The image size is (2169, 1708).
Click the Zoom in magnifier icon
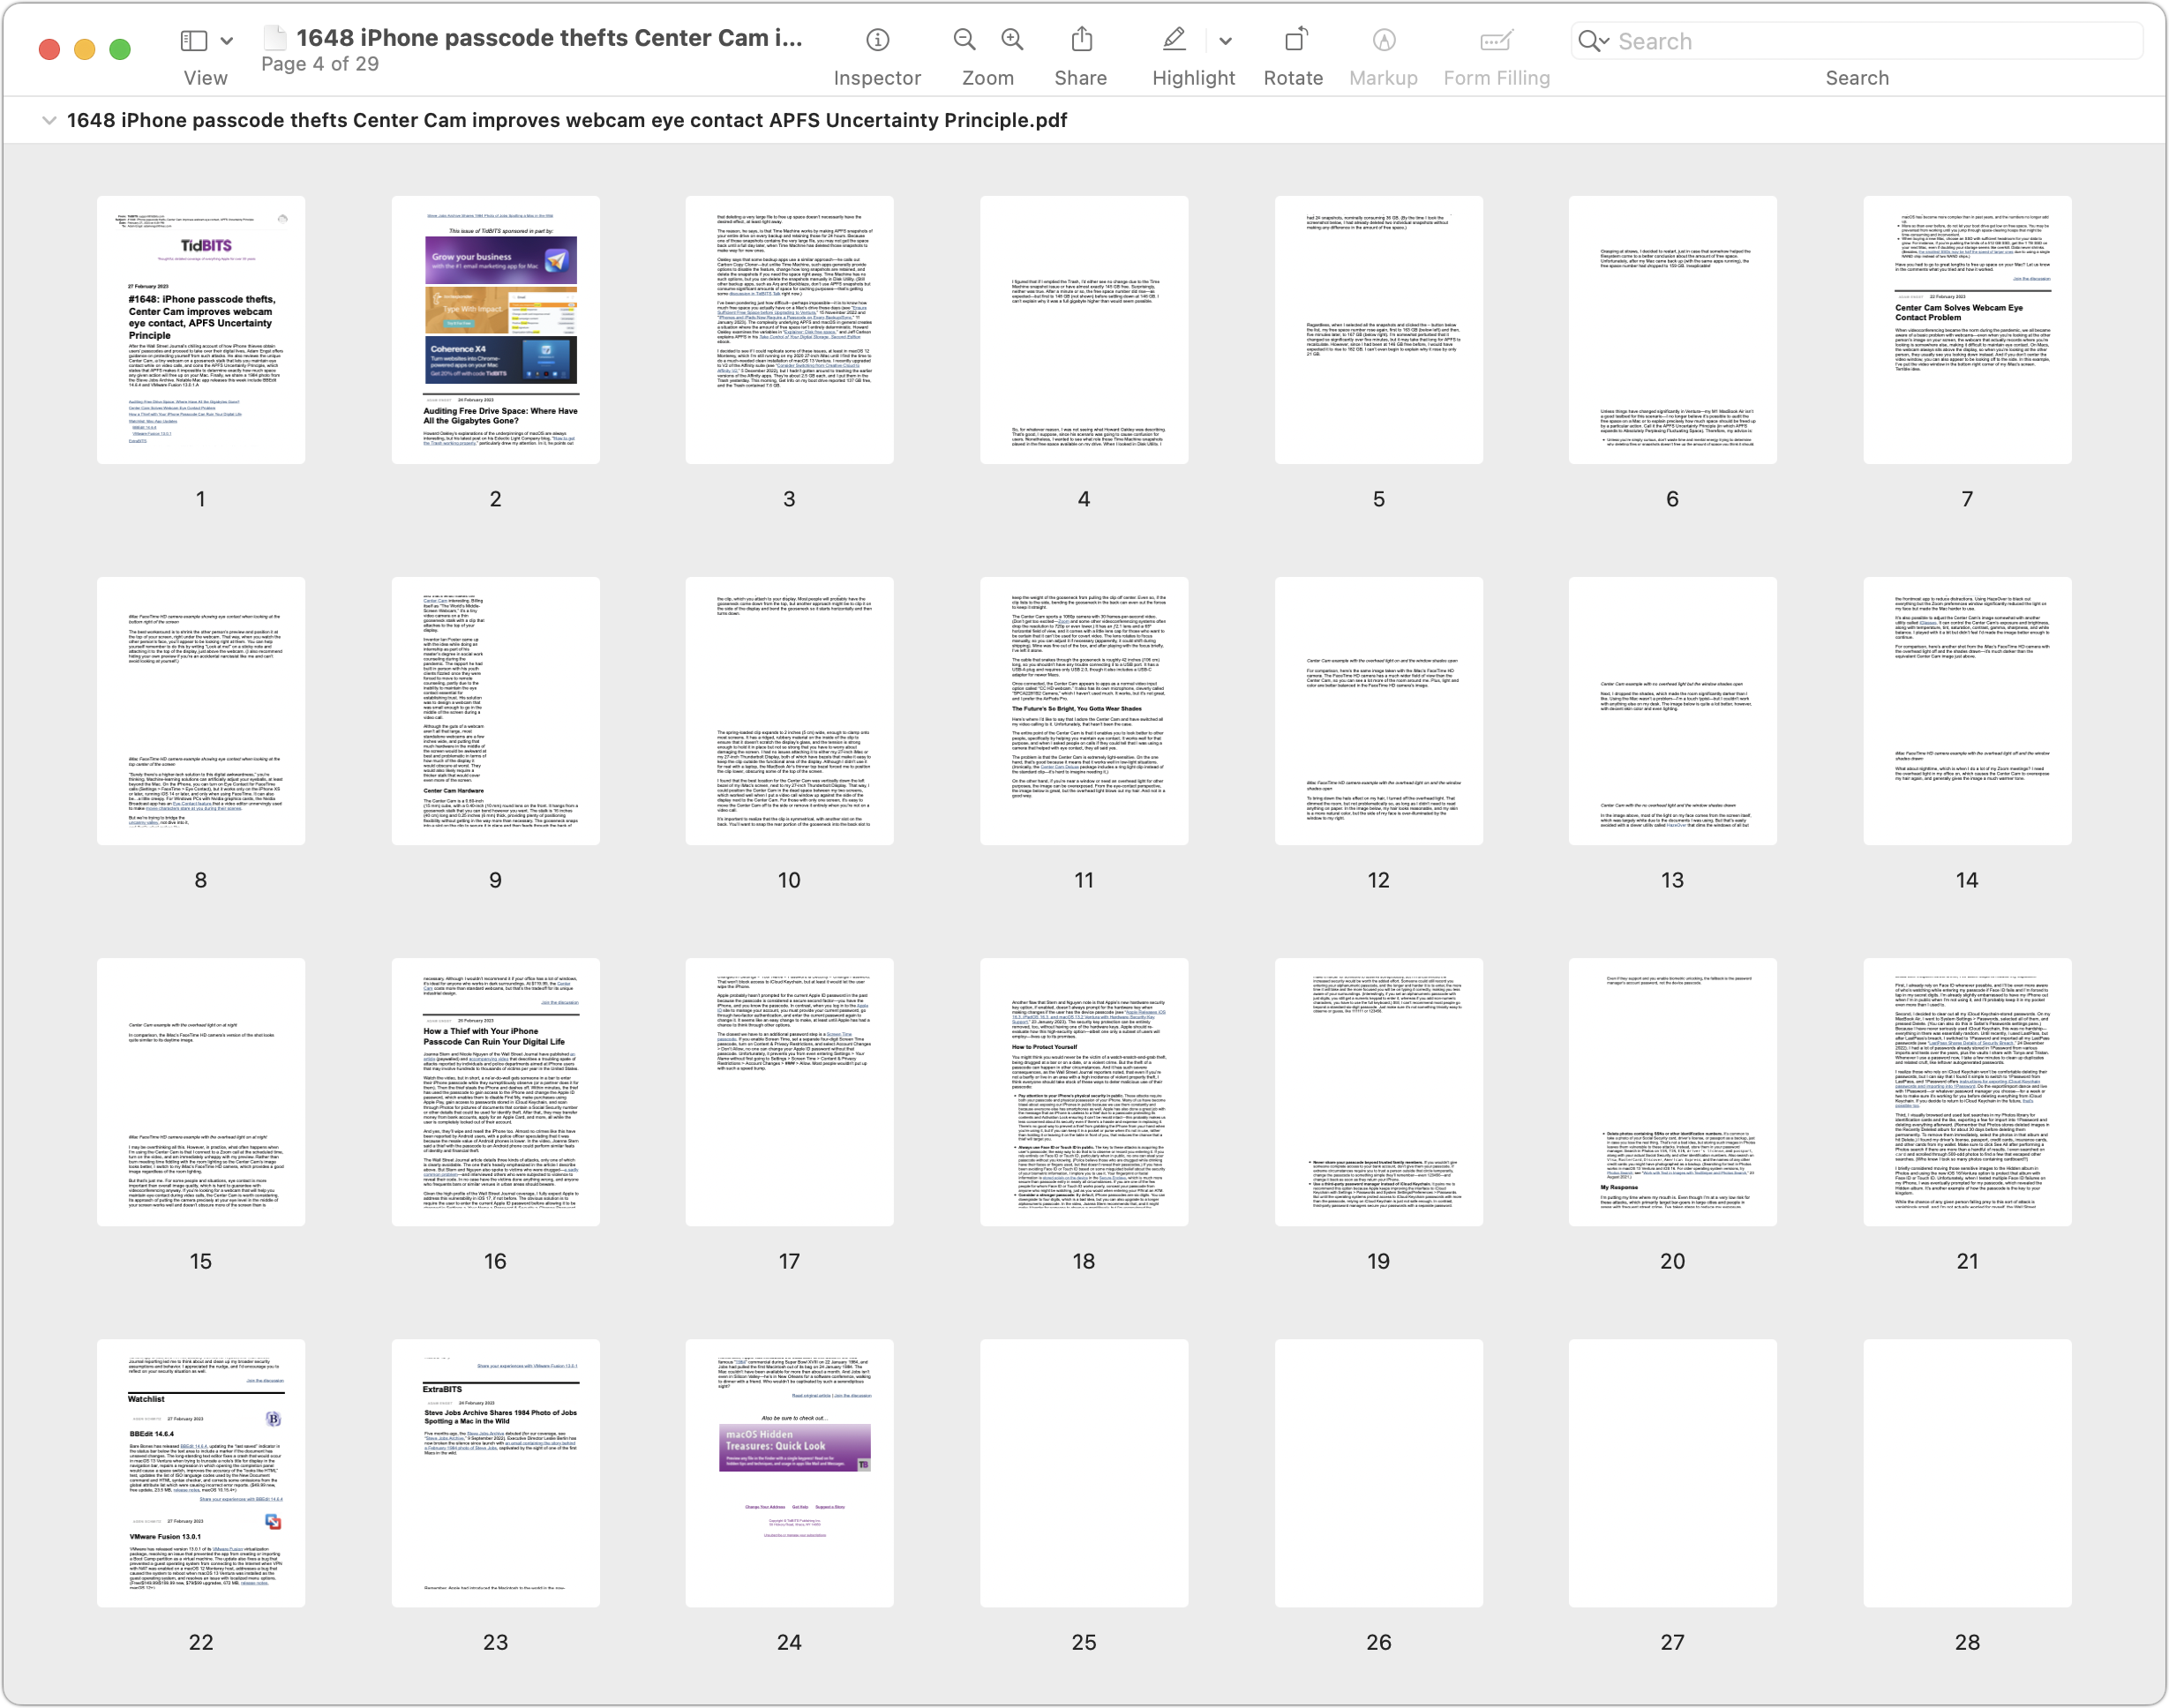[1012, 40]
